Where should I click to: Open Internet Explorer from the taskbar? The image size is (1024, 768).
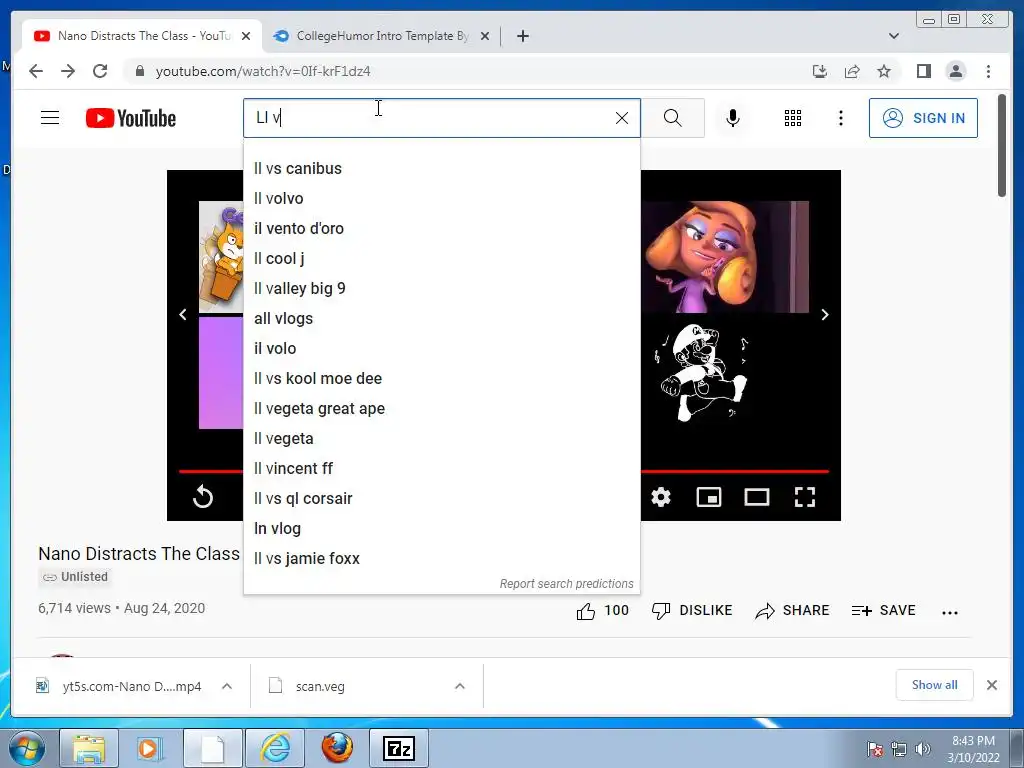tap(275, 748)
